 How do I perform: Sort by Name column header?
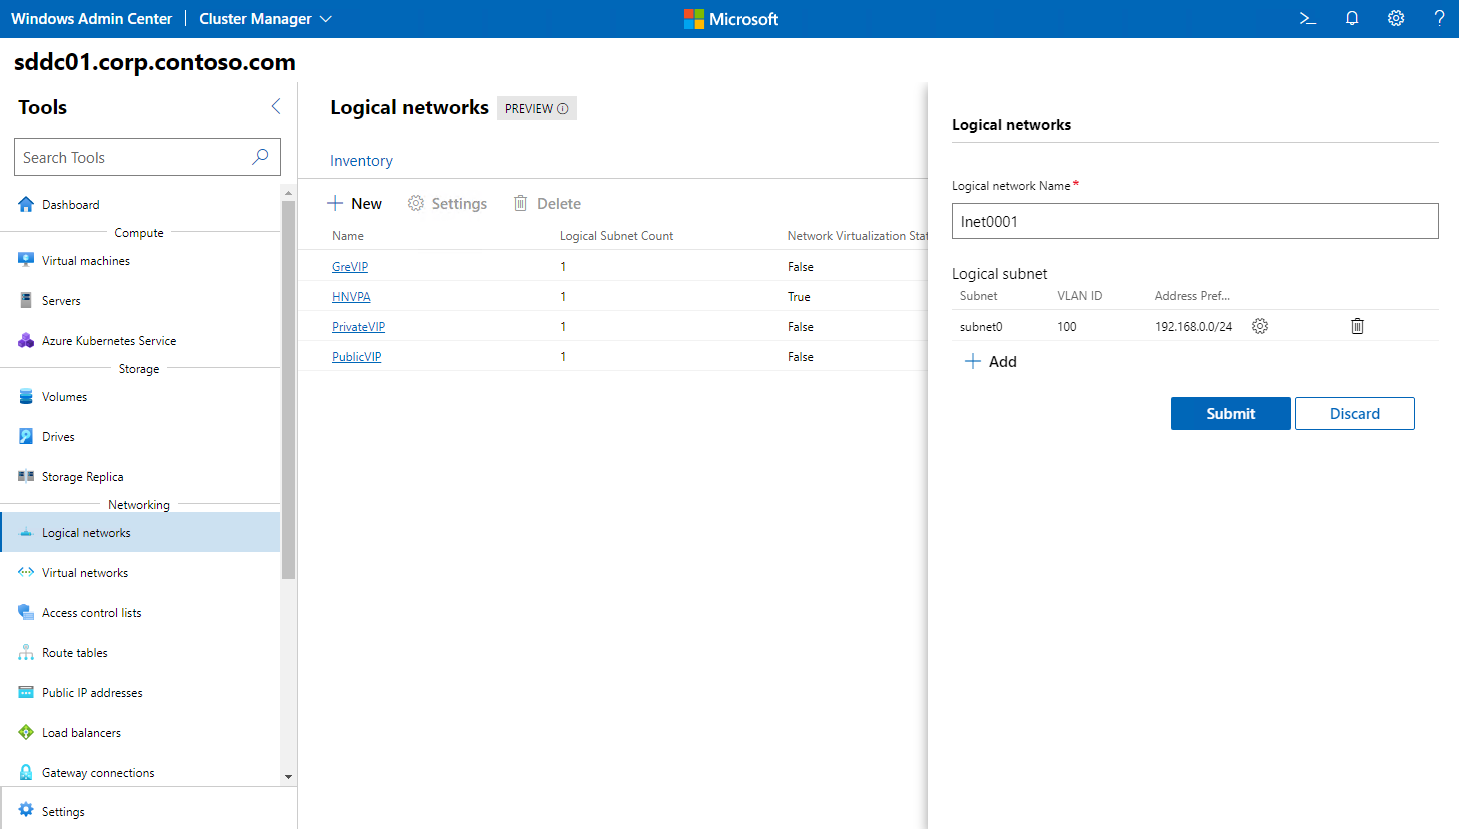pos(348,236)
